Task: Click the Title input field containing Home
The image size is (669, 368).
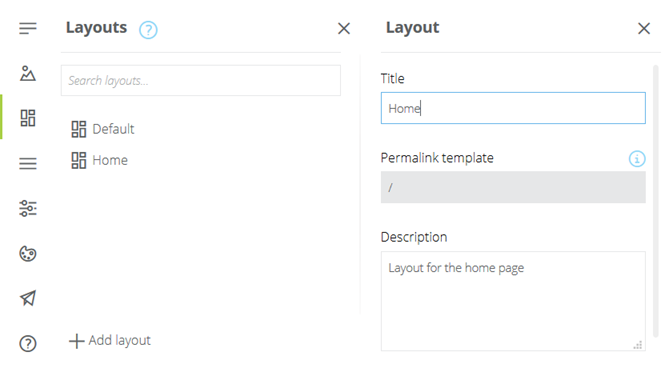Action: [x=513, y=108]
